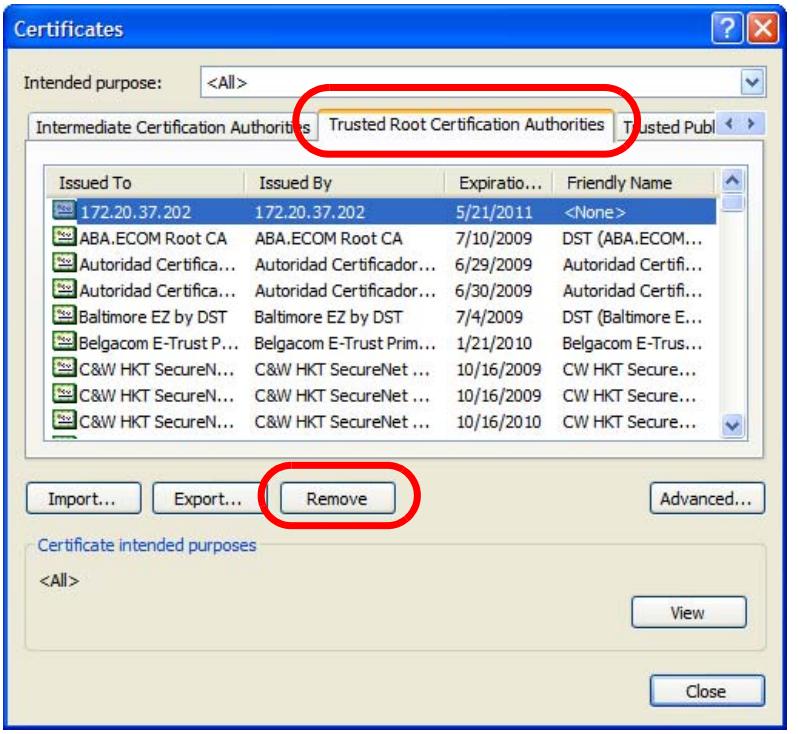Sort list by Issued By column

tap(345, 183)
